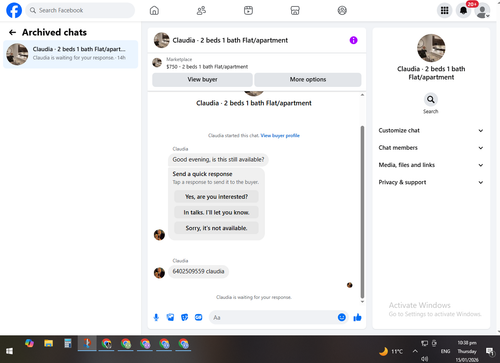
Task: Open conversation information purple icon
Action: [x=353, y=40]
